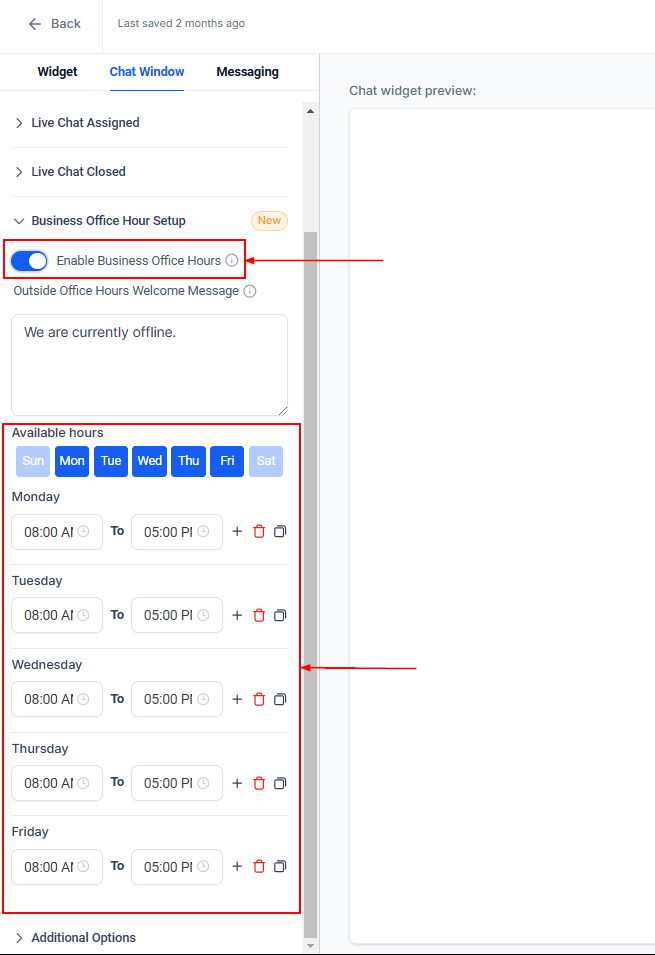The height and width of the screenshot is (955, 655).
Task: Click the delete icon for Monday hours
Action: 259,532
